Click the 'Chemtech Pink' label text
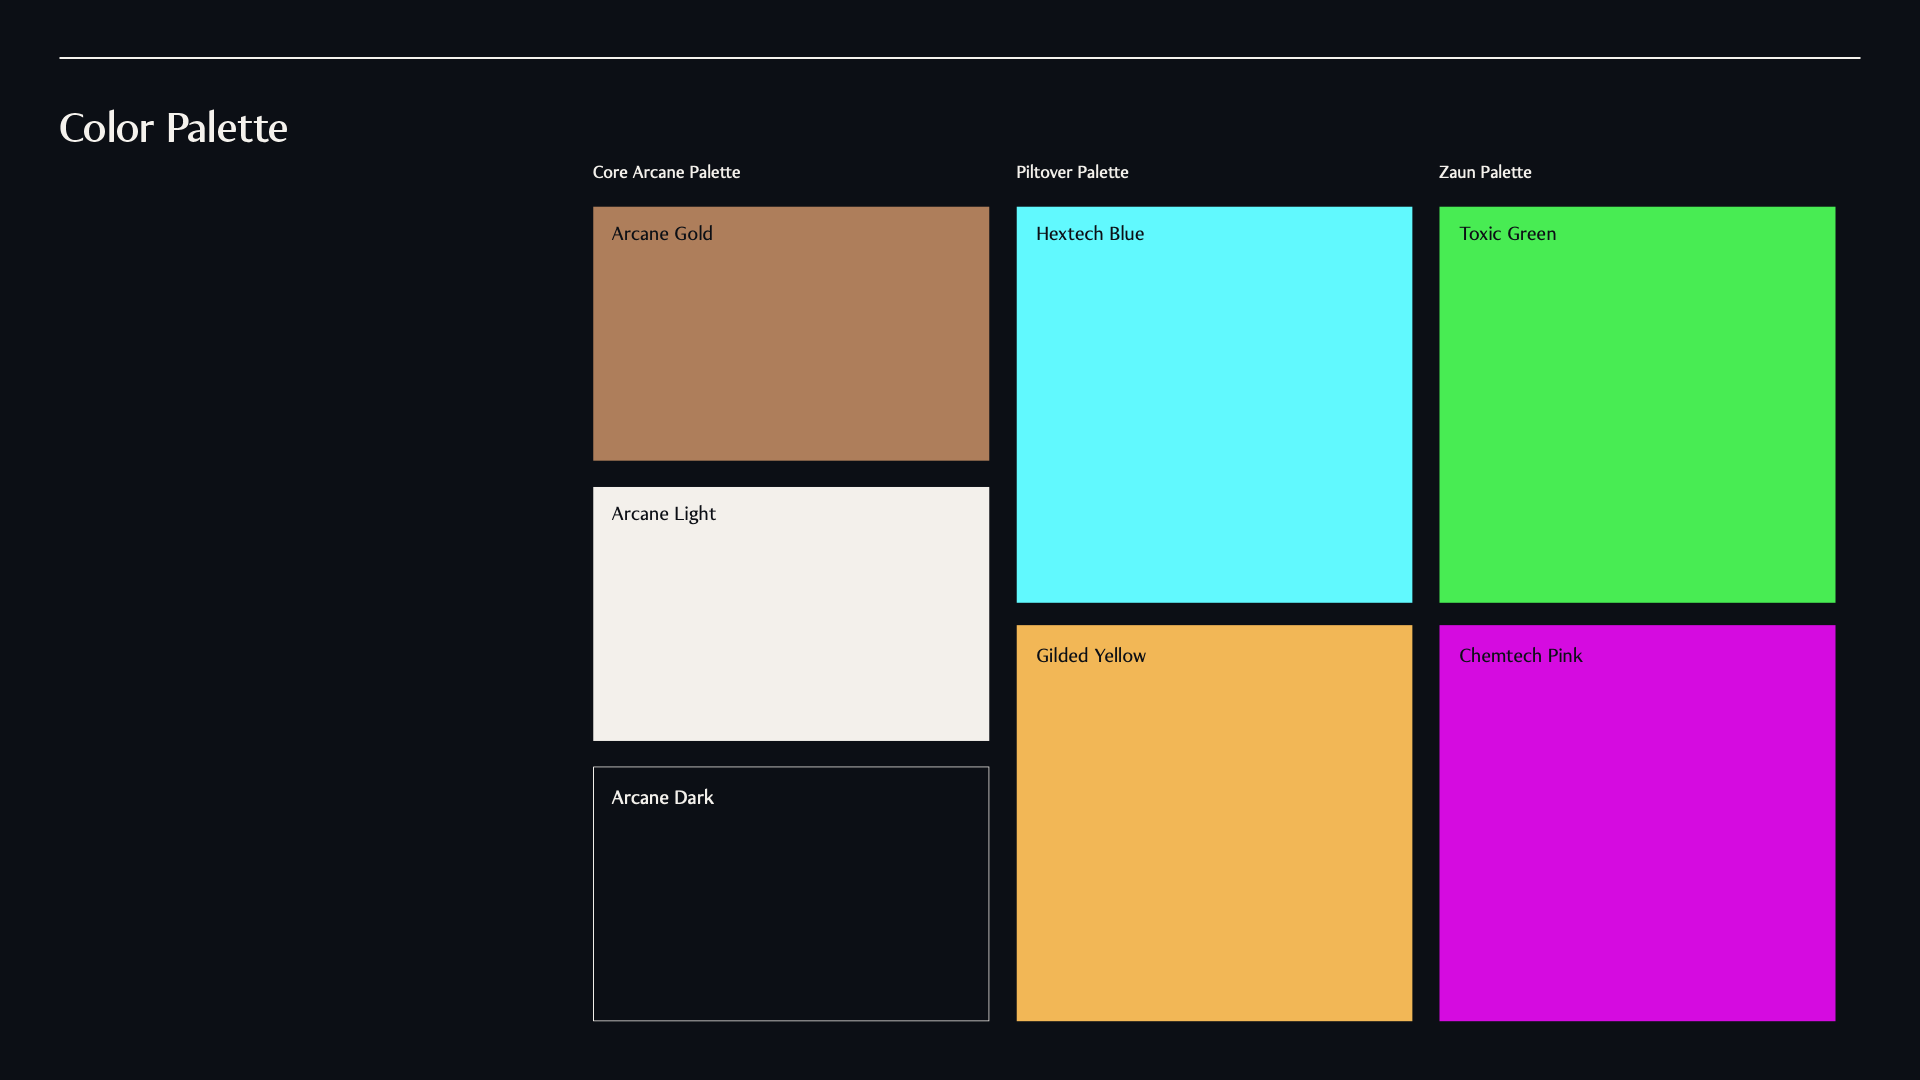Screen dimensions: 1920x1080 tap(1520, 656)
